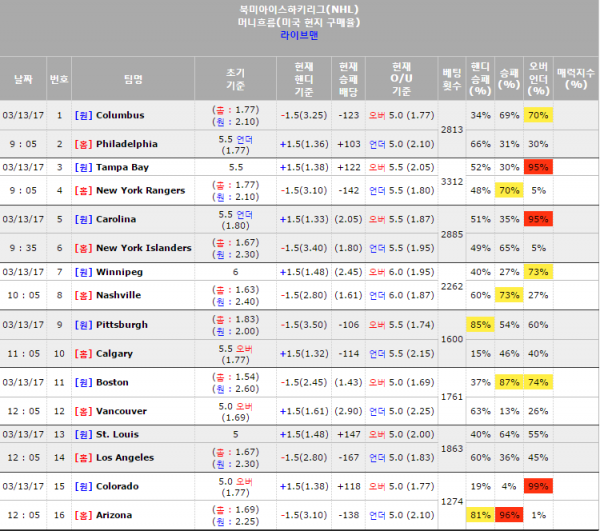
Task: Select the Winnipeg team name
Action: (119, 272)
